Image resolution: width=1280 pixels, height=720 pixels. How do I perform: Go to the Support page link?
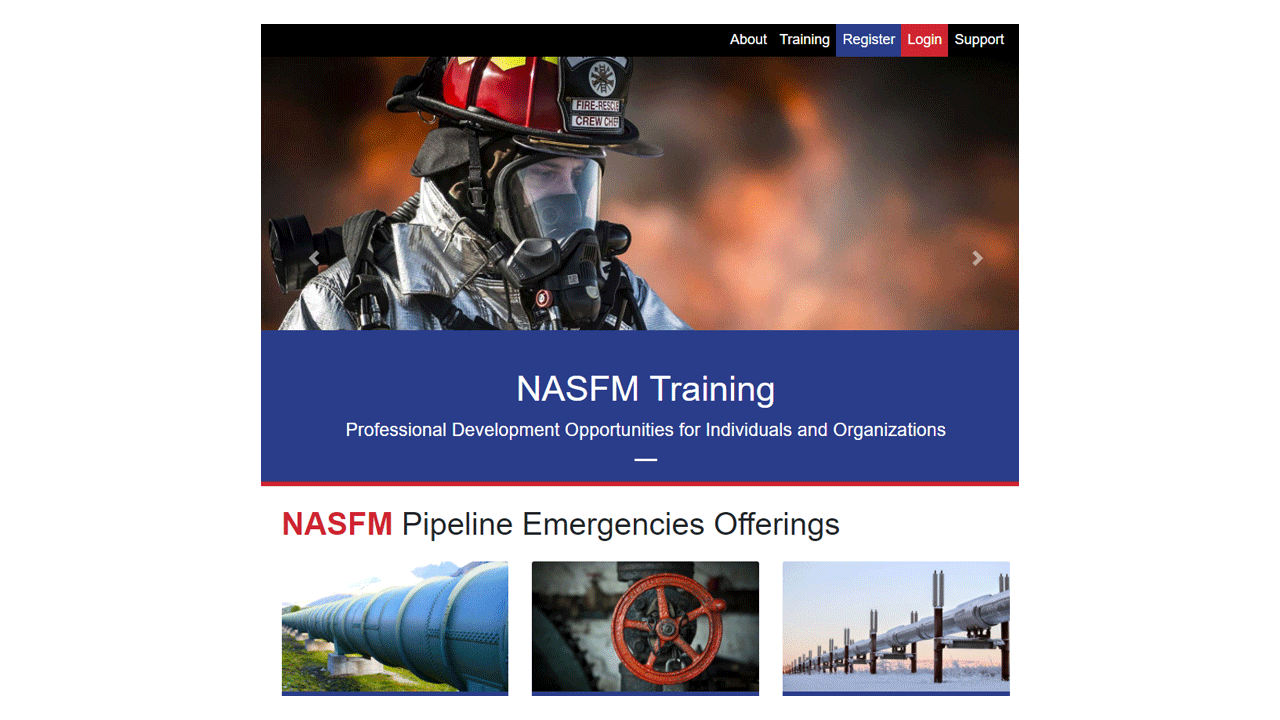(979, 40)
